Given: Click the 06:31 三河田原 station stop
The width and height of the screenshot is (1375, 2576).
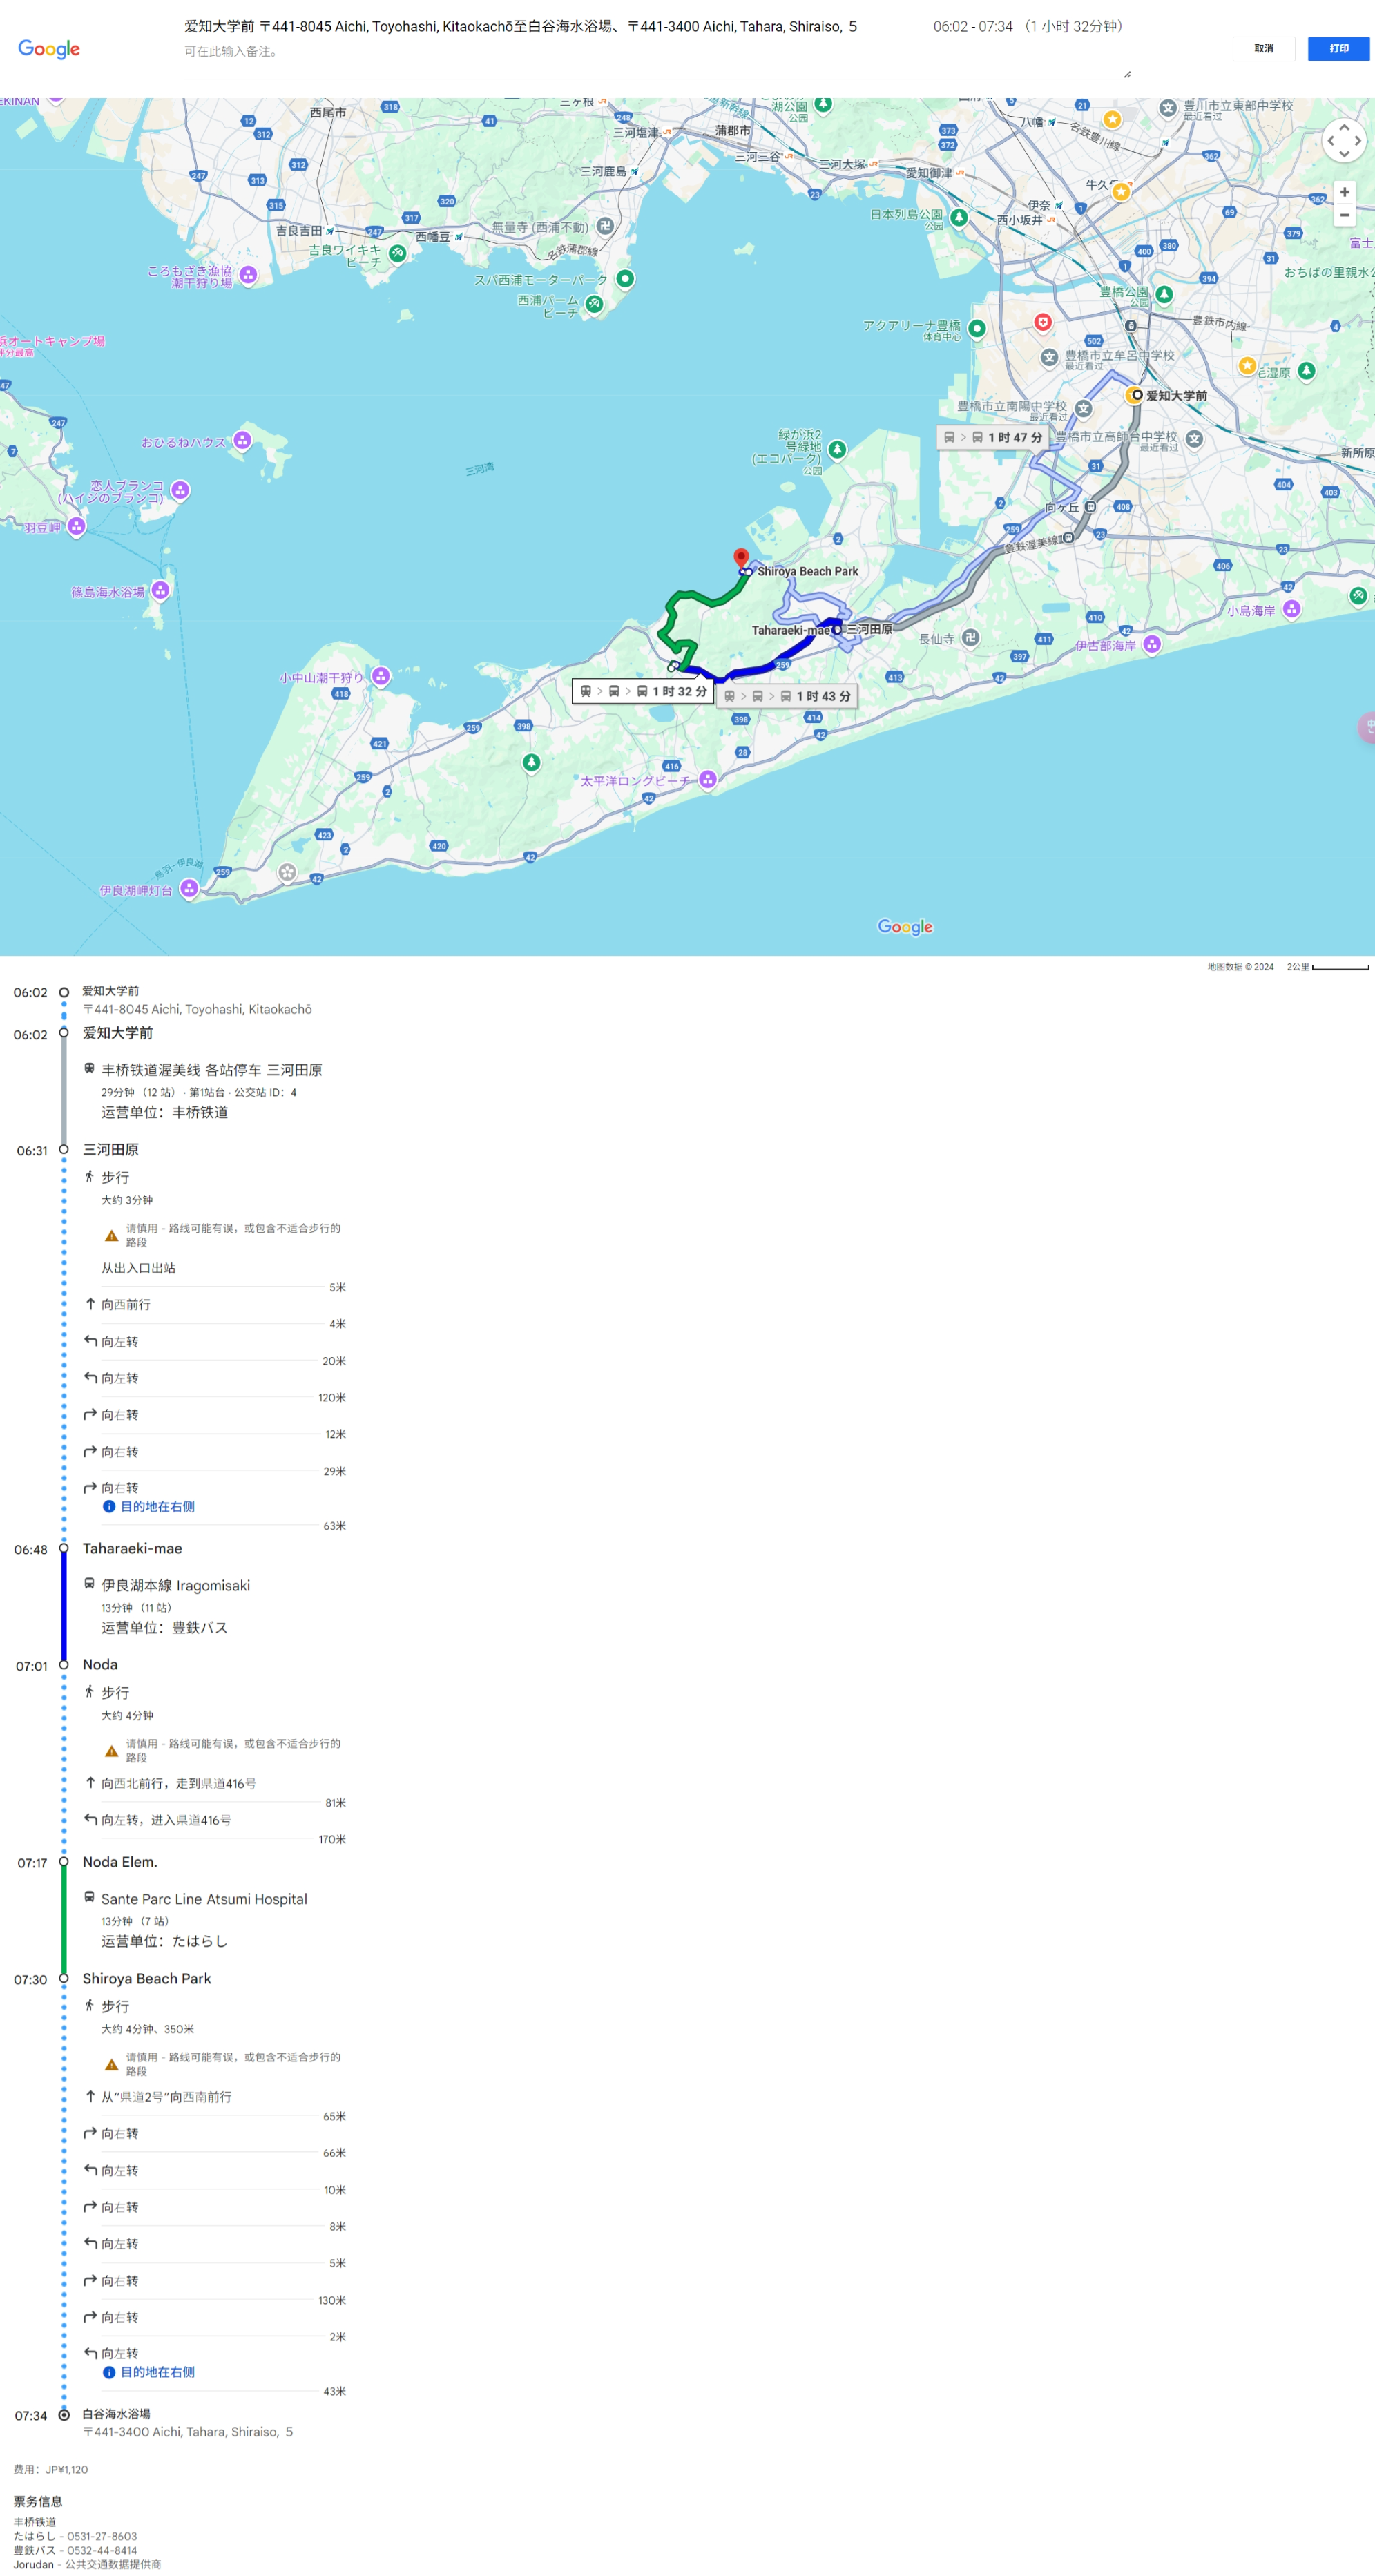Looking at the screenshot, I should coord(110,1150).
